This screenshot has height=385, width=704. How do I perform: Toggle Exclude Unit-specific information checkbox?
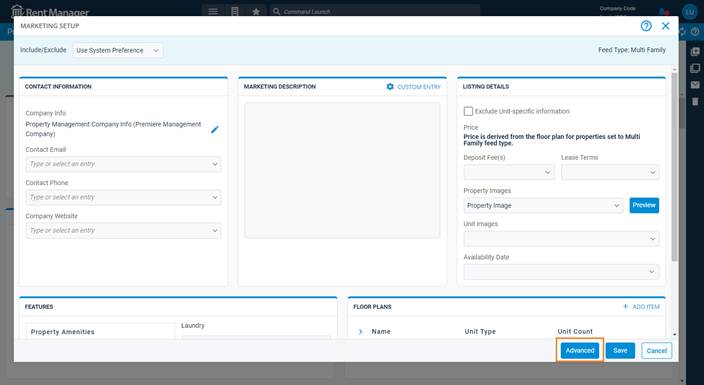coord(468,111)
